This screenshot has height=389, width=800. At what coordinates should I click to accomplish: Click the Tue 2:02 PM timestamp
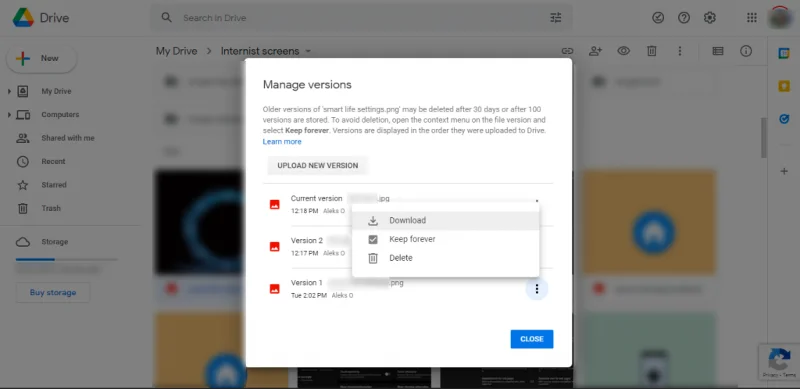pyautogui.click(x=309, y=296)
